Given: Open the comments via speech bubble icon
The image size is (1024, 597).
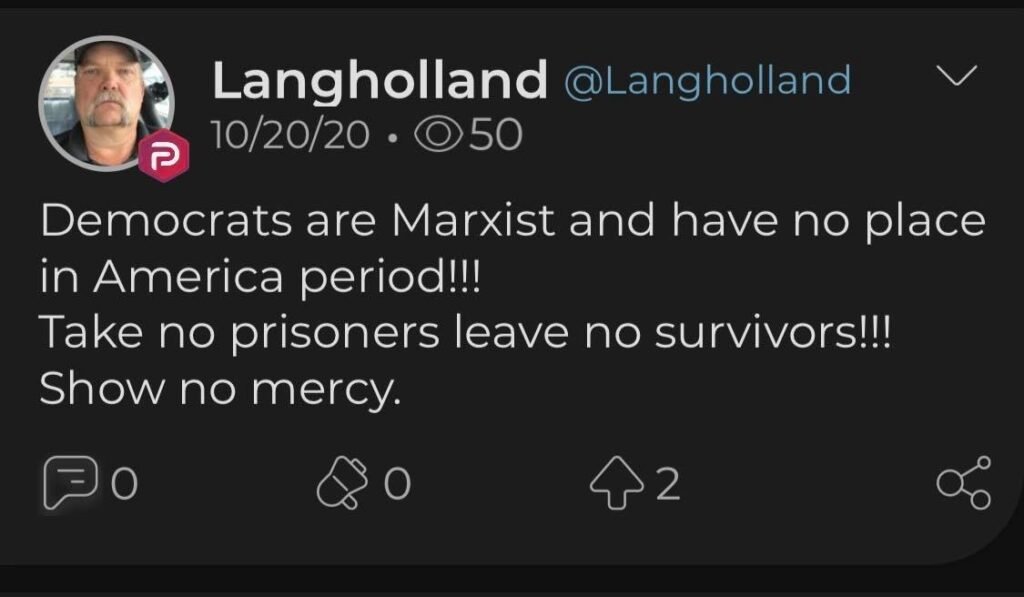Looking at the screenshot, I should [x=68, y=483].
